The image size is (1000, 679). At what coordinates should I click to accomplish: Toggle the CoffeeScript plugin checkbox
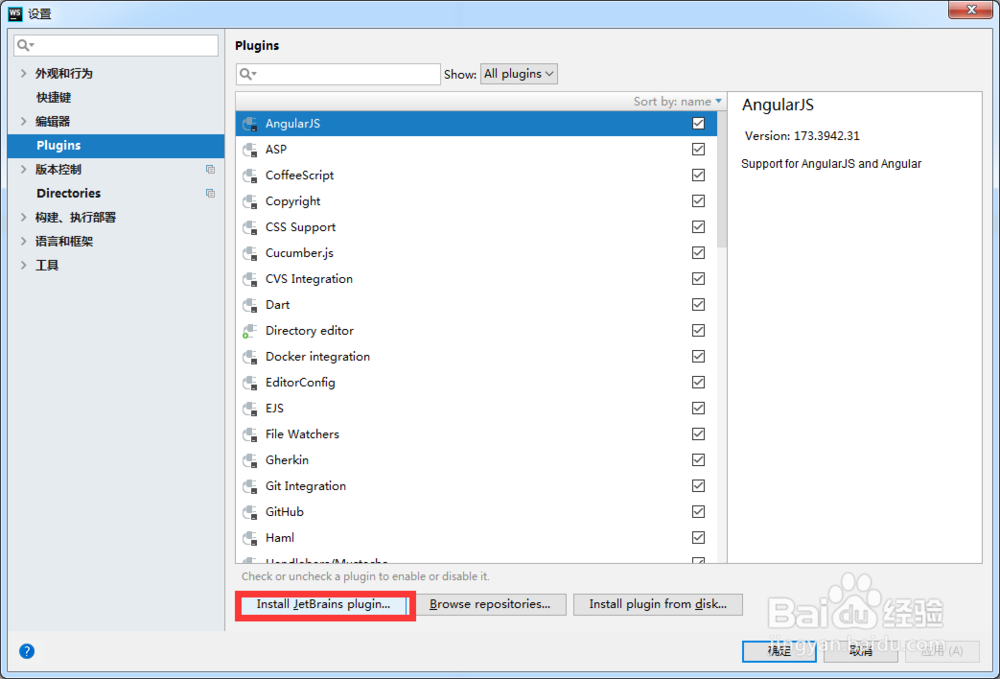[698, 175]
